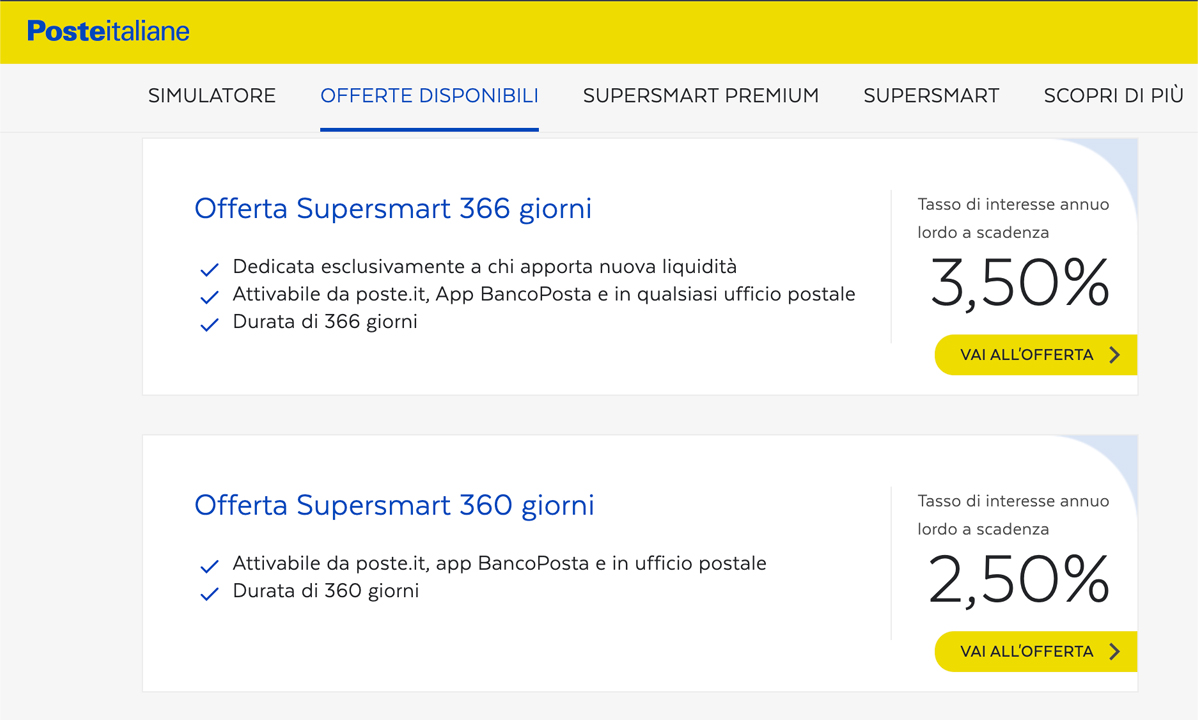Click the arrow chevron on the 3,50% offer button
This screenshot has height=720, width=1198.
click(x=1115, y=355)
